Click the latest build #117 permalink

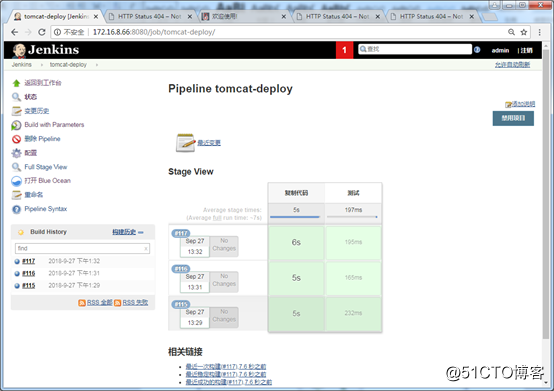click(x=226, y=367)
